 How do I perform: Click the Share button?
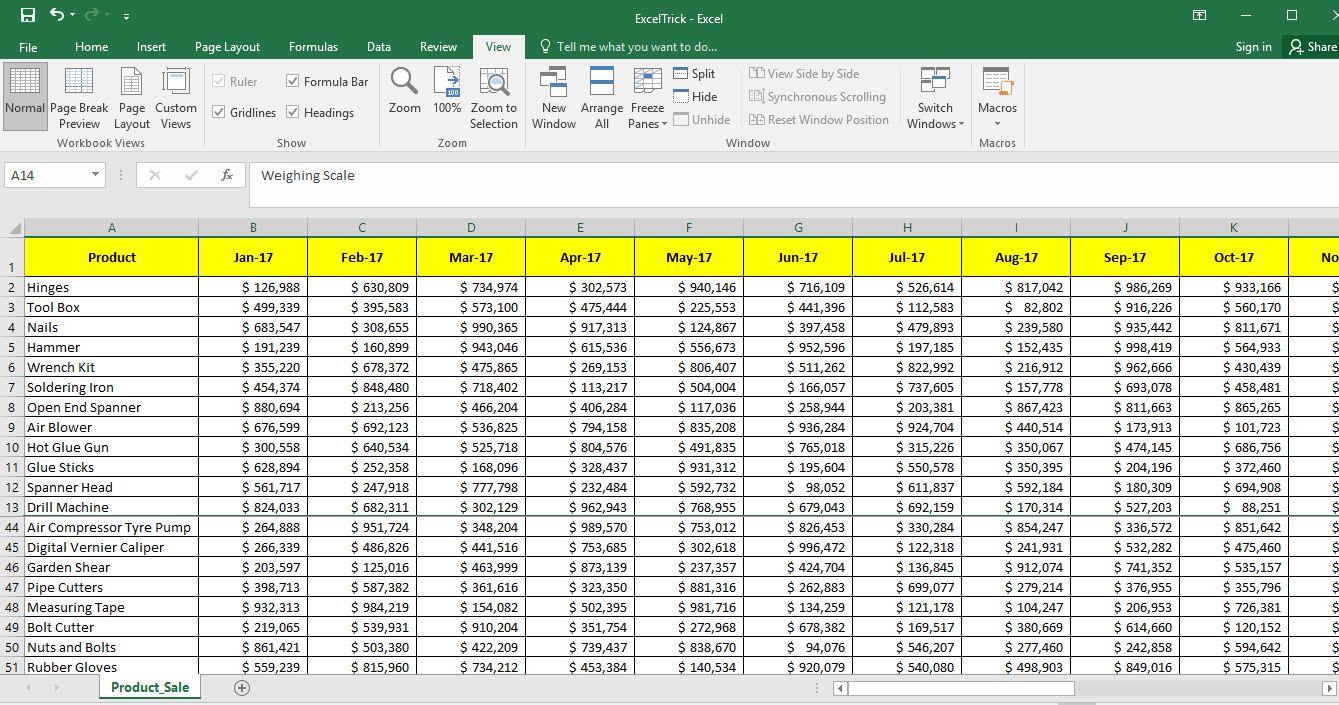(x=1311, y=47)
